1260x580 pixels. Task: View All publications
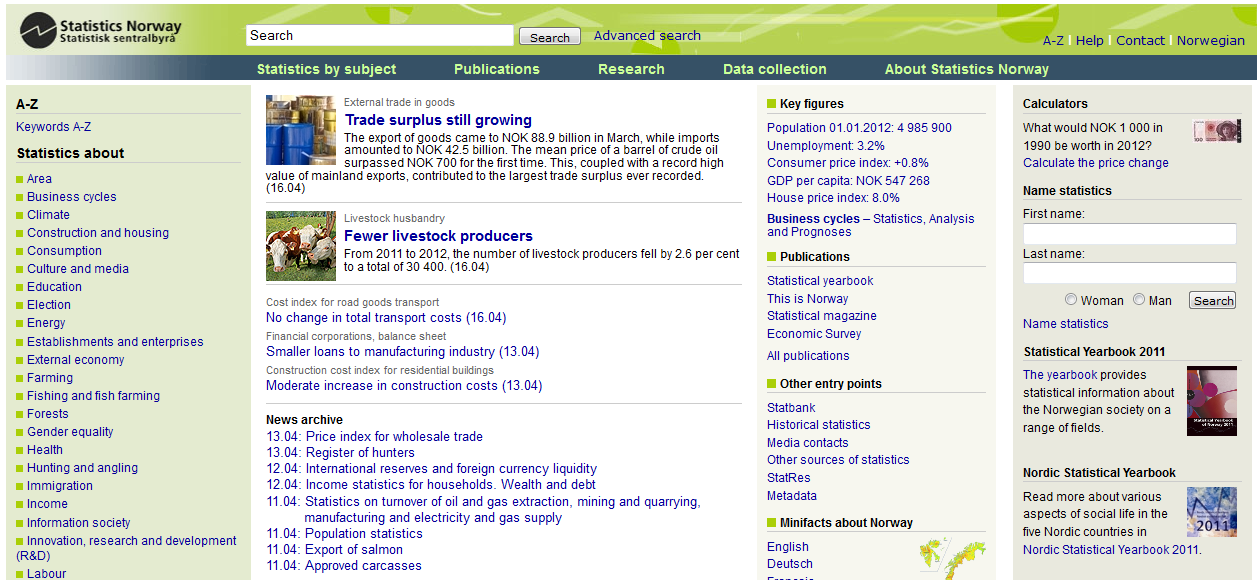[x=808, y=356]
